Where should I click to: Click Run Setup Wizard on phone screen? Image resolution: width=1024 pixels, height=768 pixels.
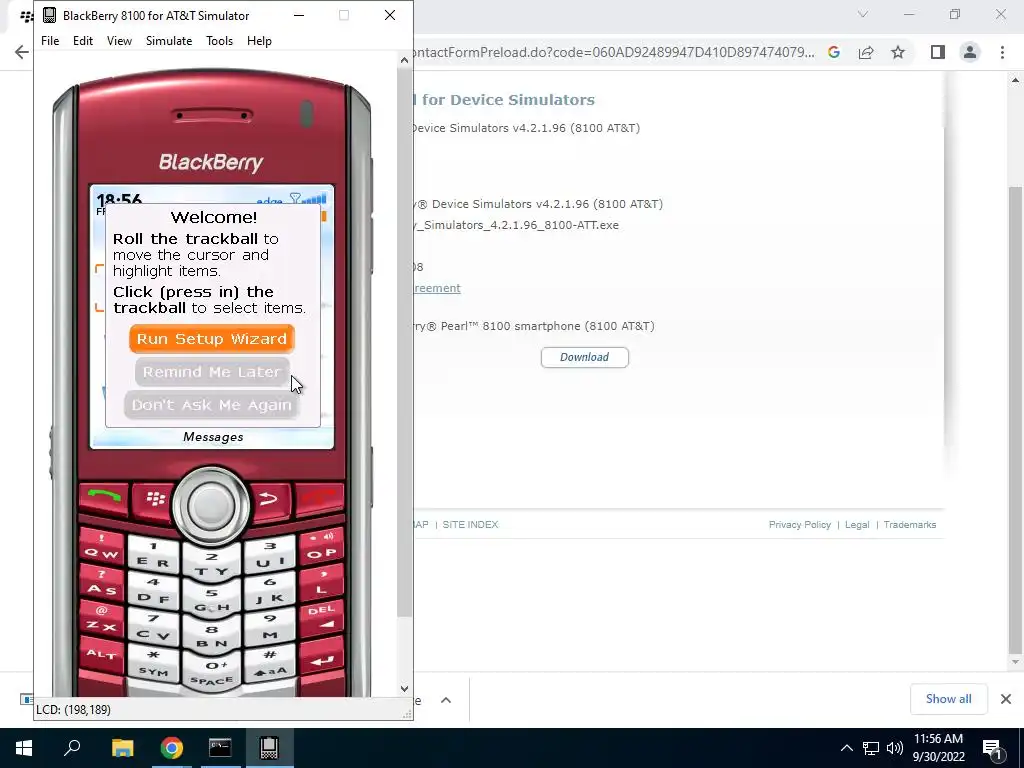point(212,339)
